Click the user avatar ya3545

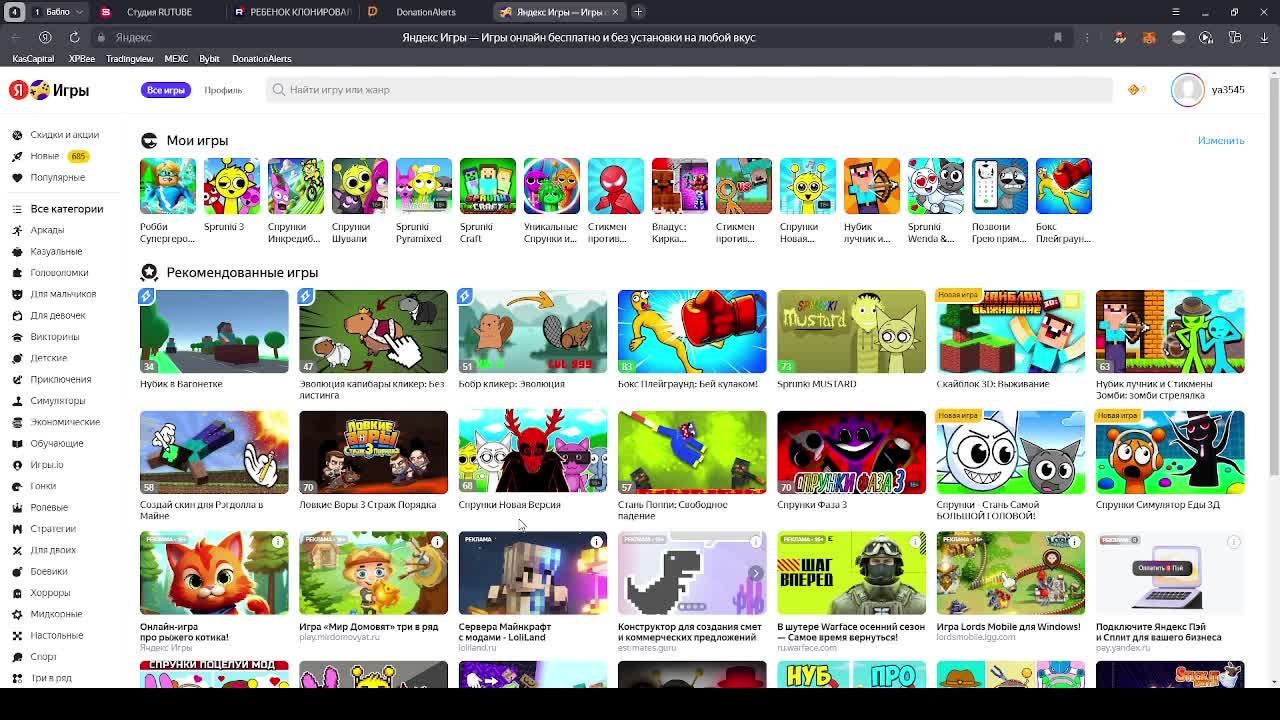coord(1188,90)
